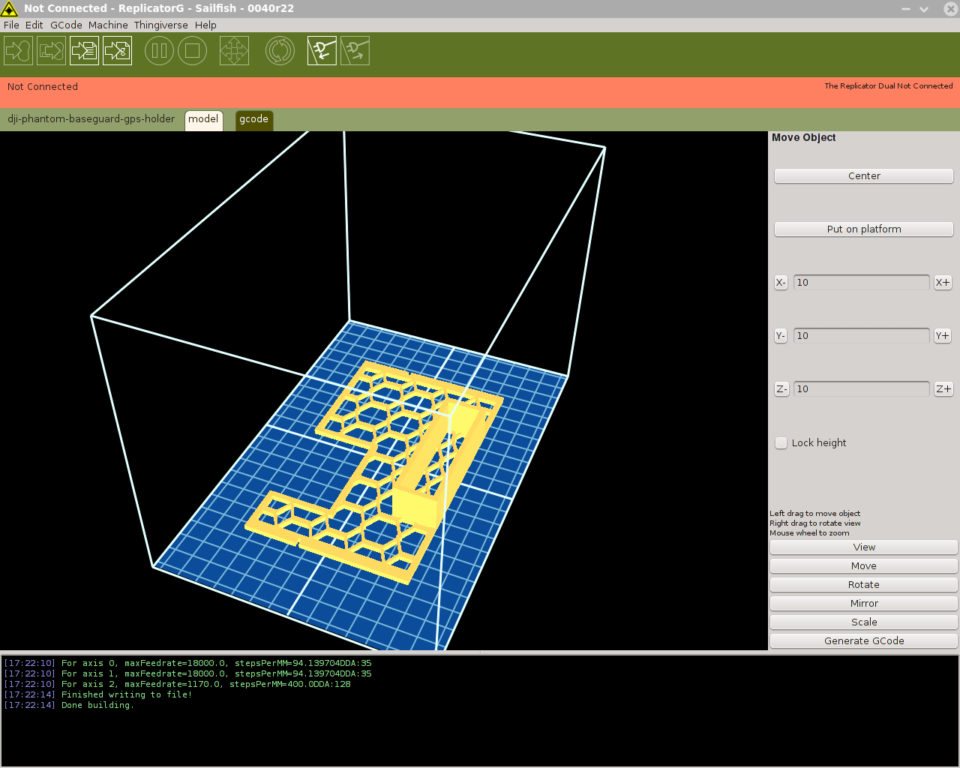Screen dimensions: 960x768
Task: Click the ReplicatorG app icon in title bar
Action: (9, 9)
